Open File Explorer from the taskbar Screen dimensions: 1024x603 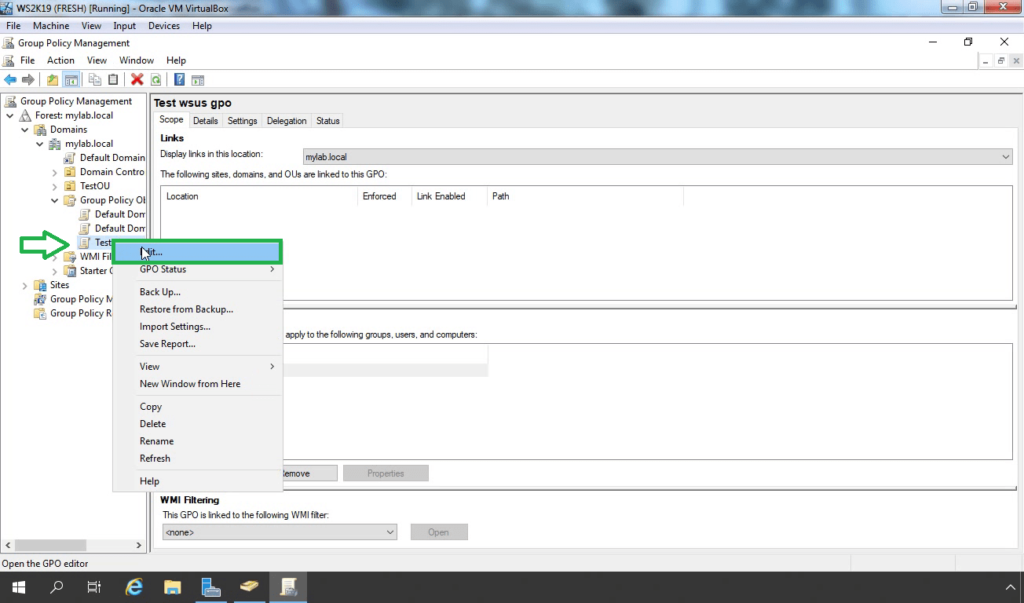tap(172, 587)
